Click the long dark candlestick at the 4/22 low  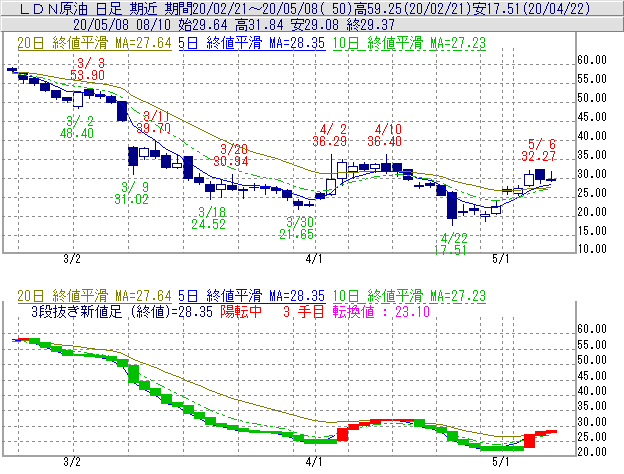452,206
